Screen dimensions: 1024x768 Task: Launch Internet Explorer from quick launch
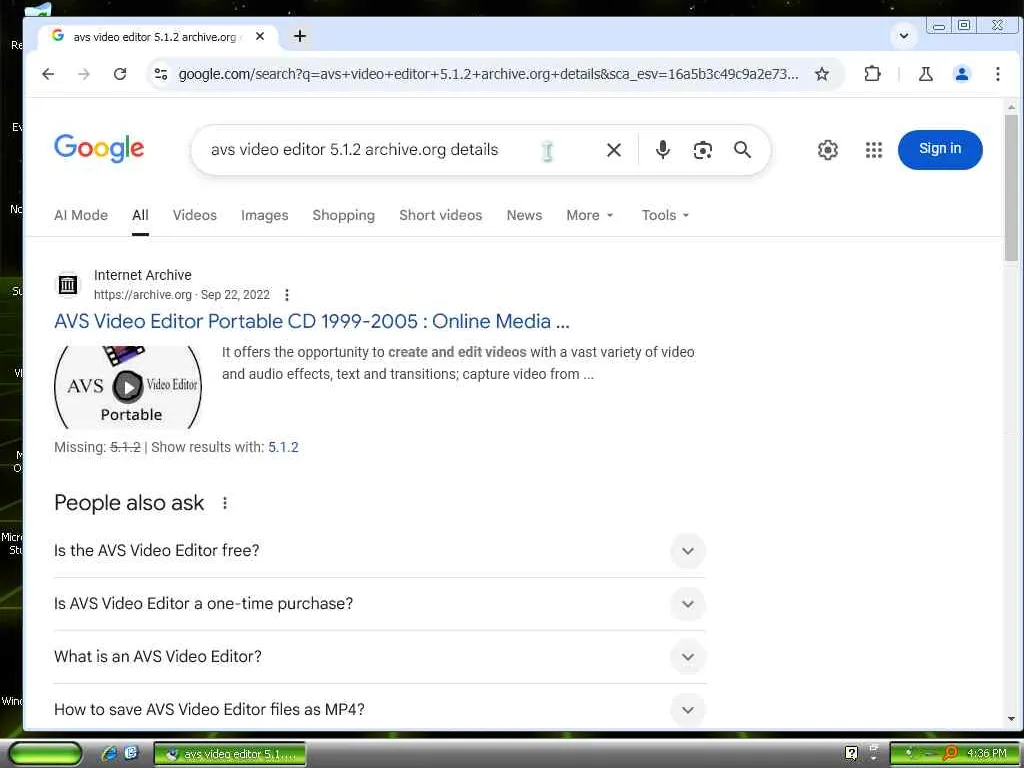(109, 754)
